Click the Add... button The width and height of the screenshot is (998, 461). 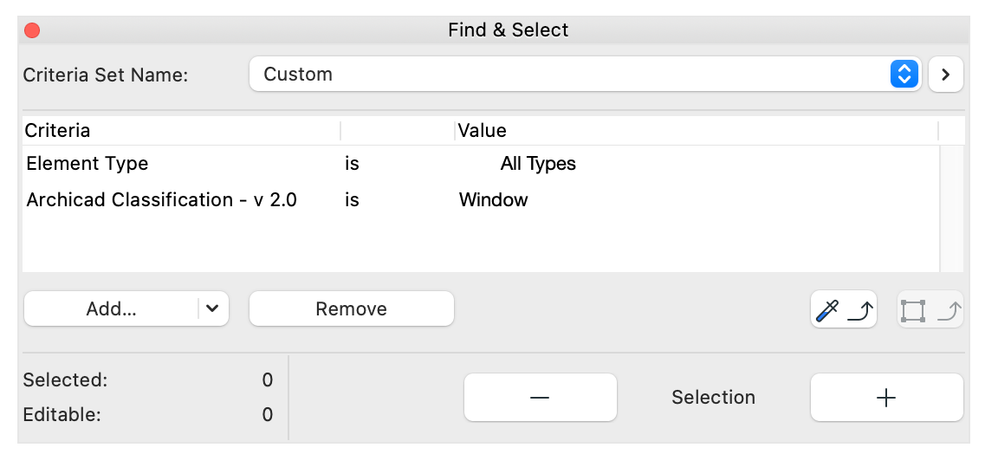pos(111,309)
